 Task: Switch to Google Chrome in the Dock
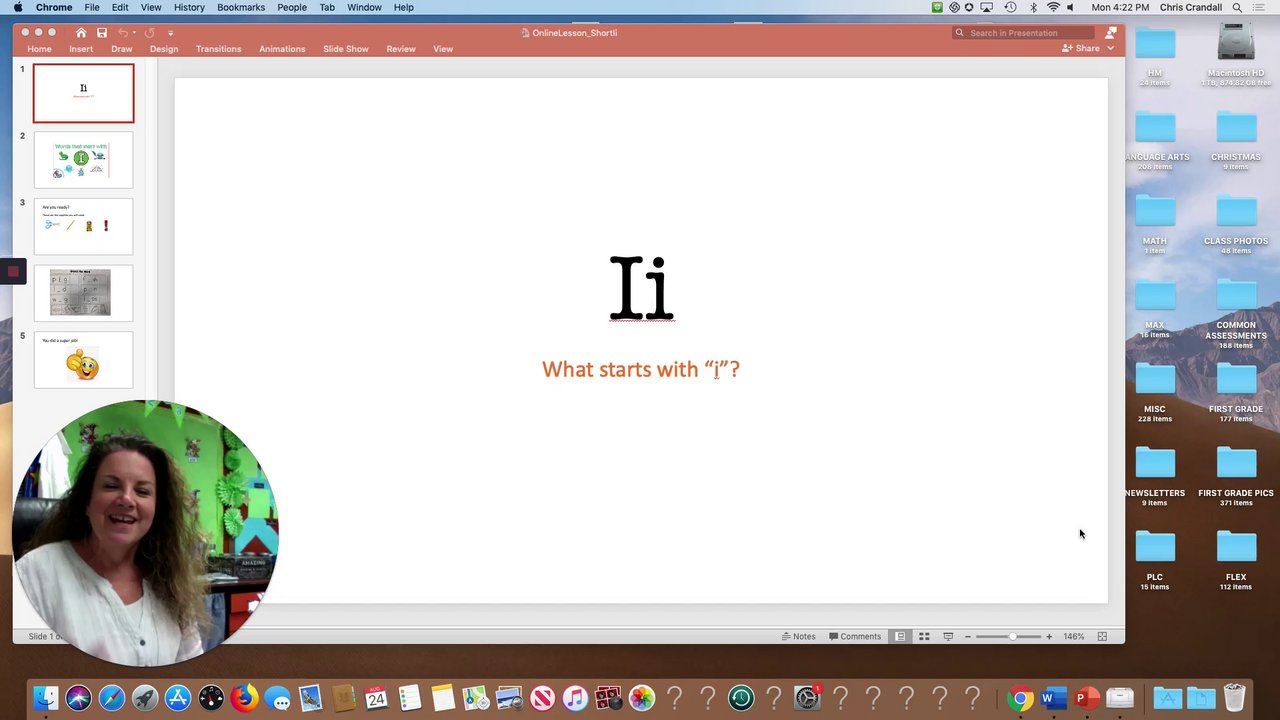tap(1020, 698)
